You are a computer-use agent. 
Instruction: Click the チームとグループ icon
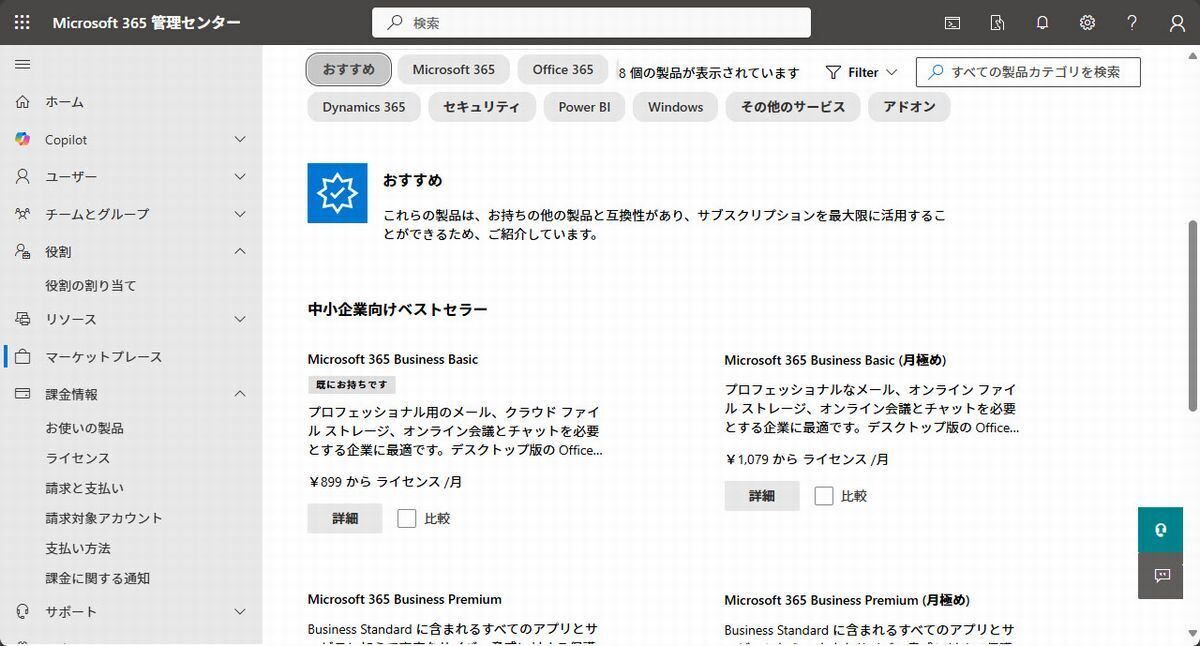[22, 214]
